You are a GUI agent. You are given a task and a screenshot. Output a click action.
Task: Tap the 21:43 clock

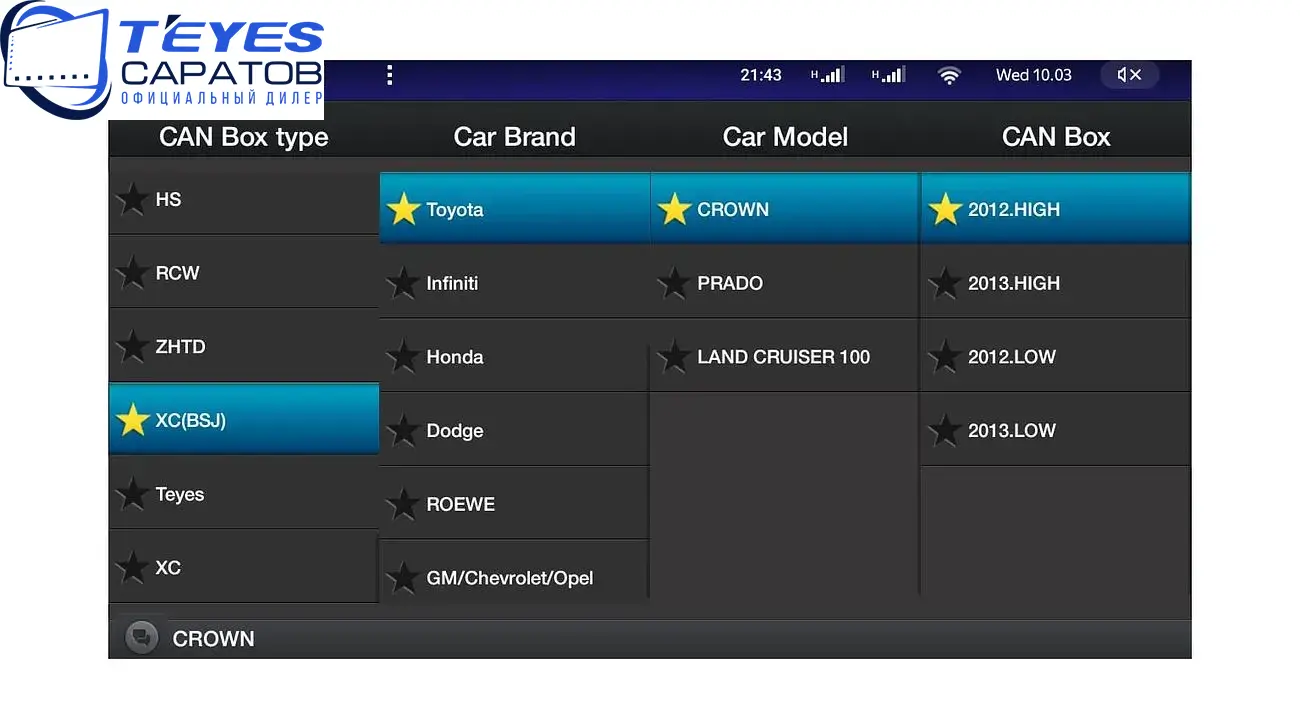[761, 75]
